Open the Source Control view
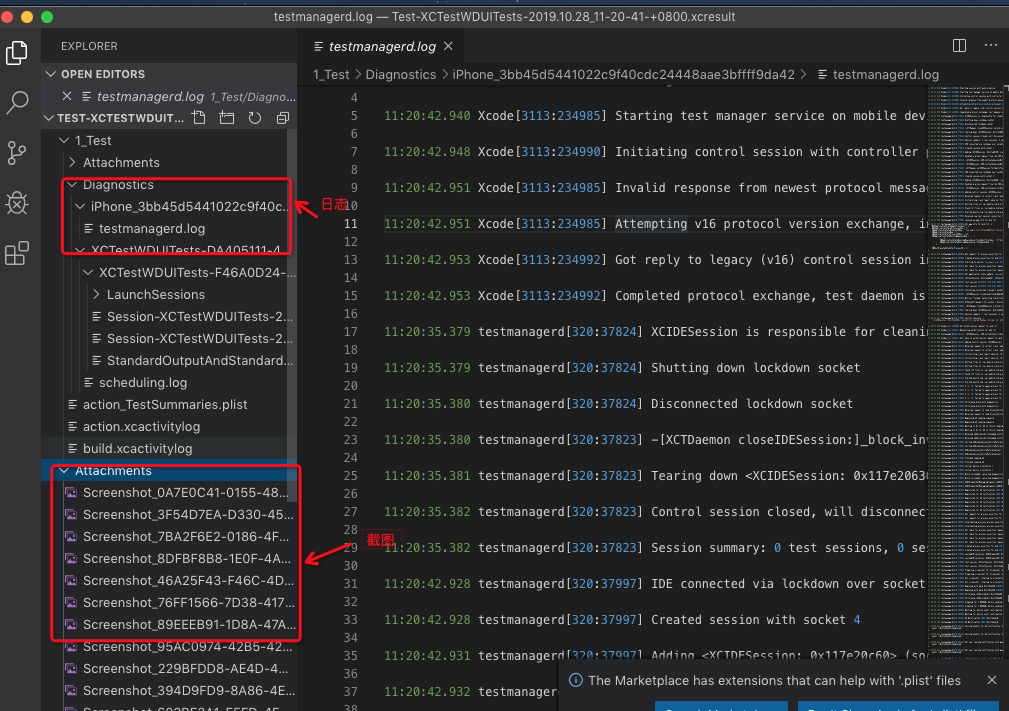This screenshot has width=1009, height=711. [x=17, y=152]
